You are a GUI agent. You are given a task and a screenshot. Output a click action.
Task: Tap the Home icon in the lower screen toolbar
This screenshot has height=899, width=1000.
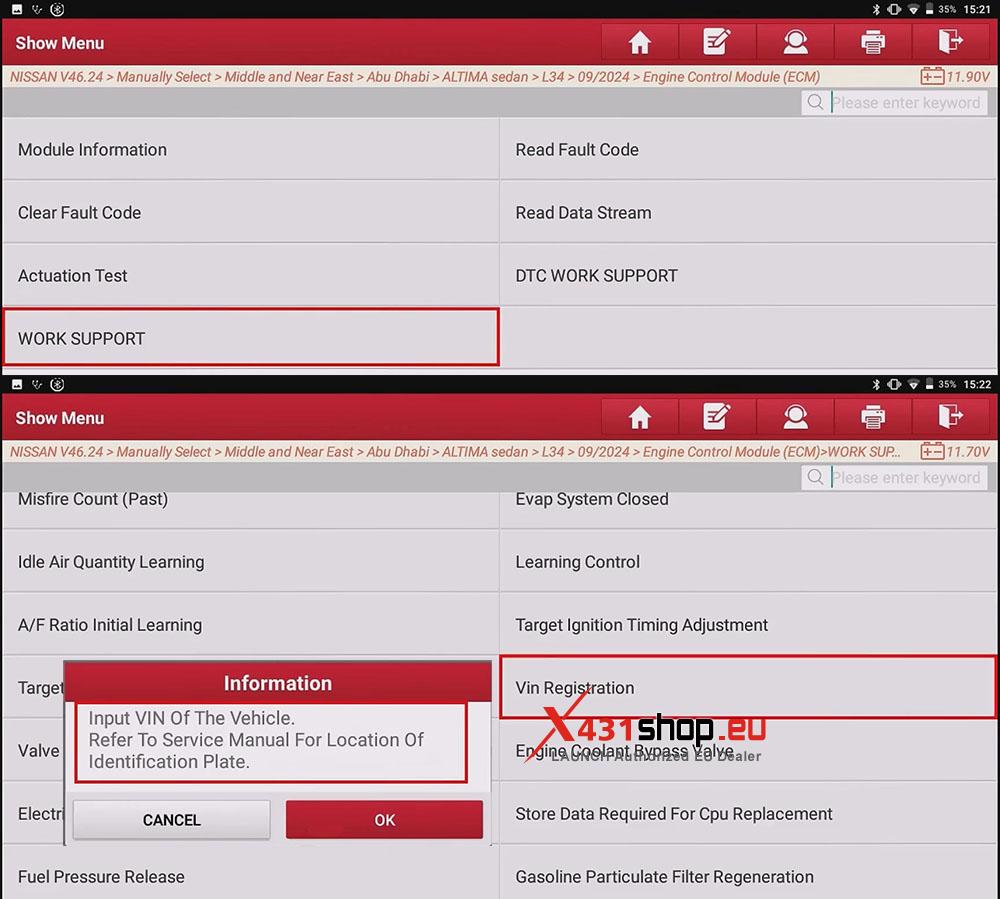pyautogui.click(x=640, y=418)
